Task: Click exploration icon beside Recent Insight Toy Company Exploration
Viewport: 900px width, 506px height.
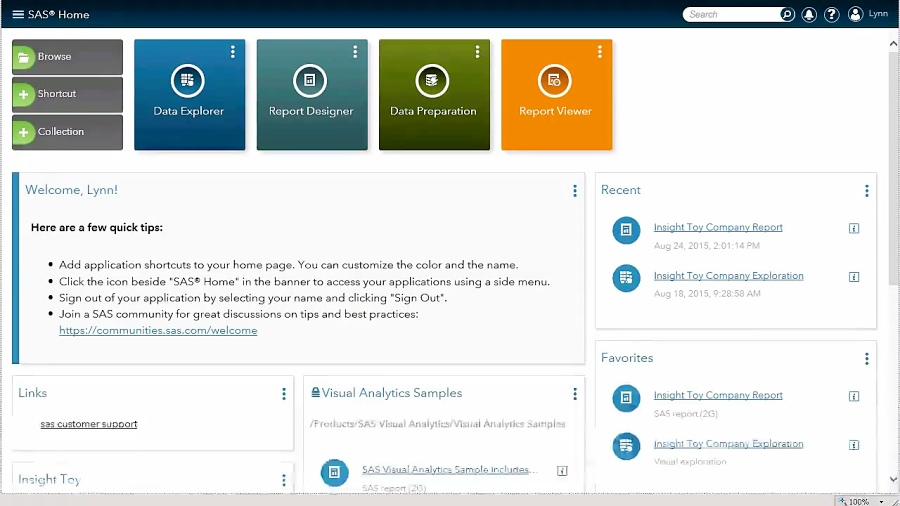Action: pos(626,278)
